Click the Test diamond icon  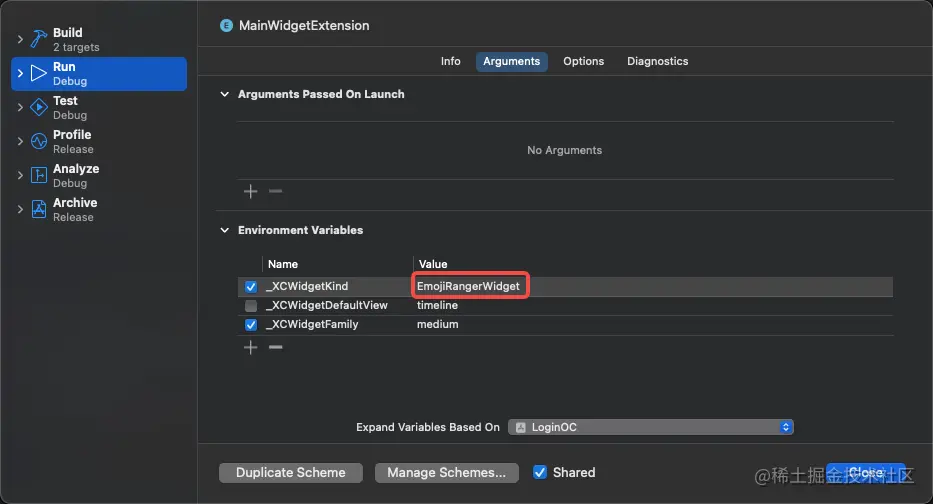coord(39,107)
